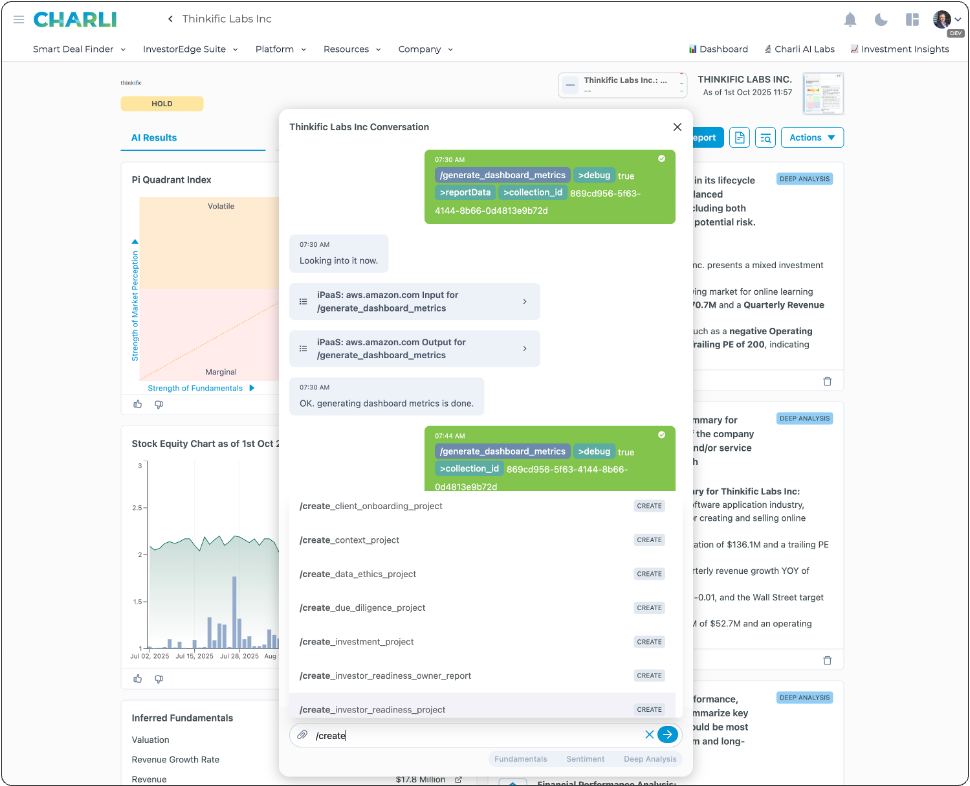Click the document report icon button
Screen dimensions: 970x786
[739, 137]
